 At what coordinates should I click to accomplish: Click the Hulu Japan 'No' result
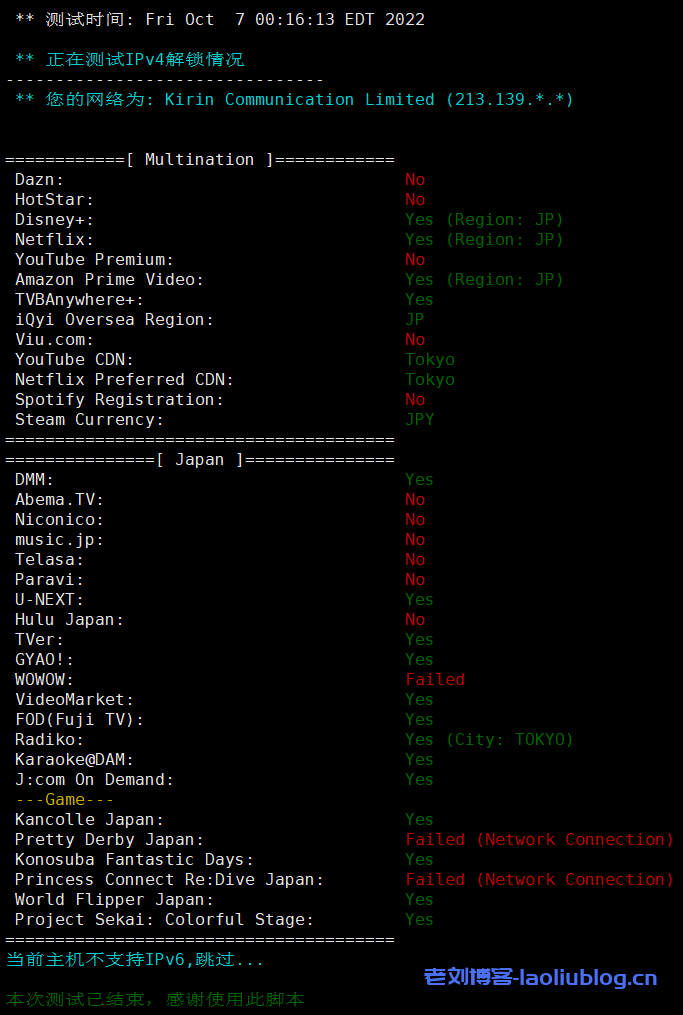[415, 619]
